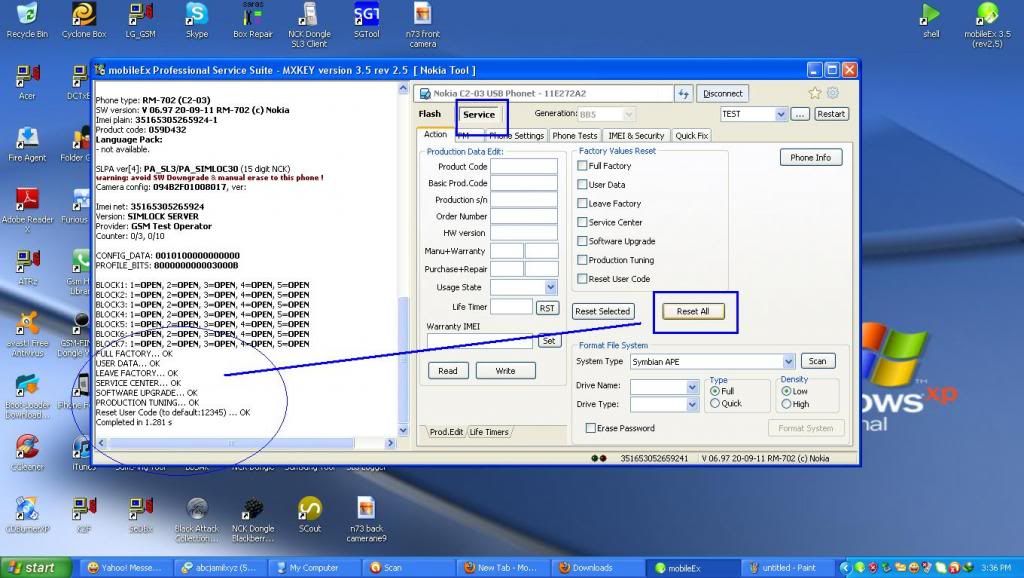This screenshot has width=1024, height=578.
Task: Open NCK Dongle SL3 Client icon
Action: [309, 24]
